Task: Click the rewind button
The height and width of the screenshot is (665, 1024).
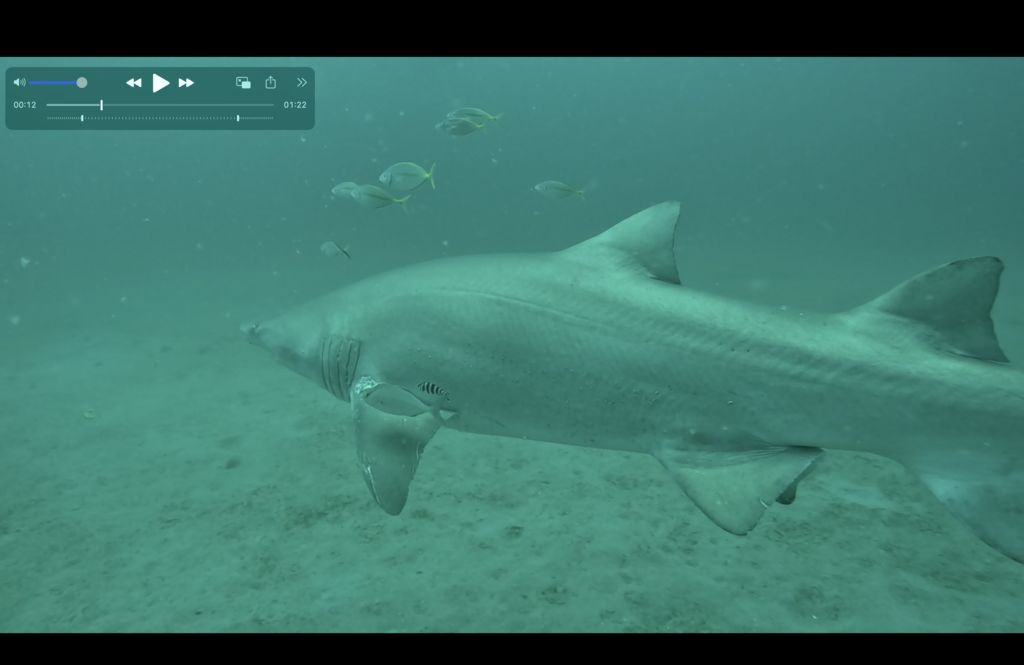Action: (133, 83)
